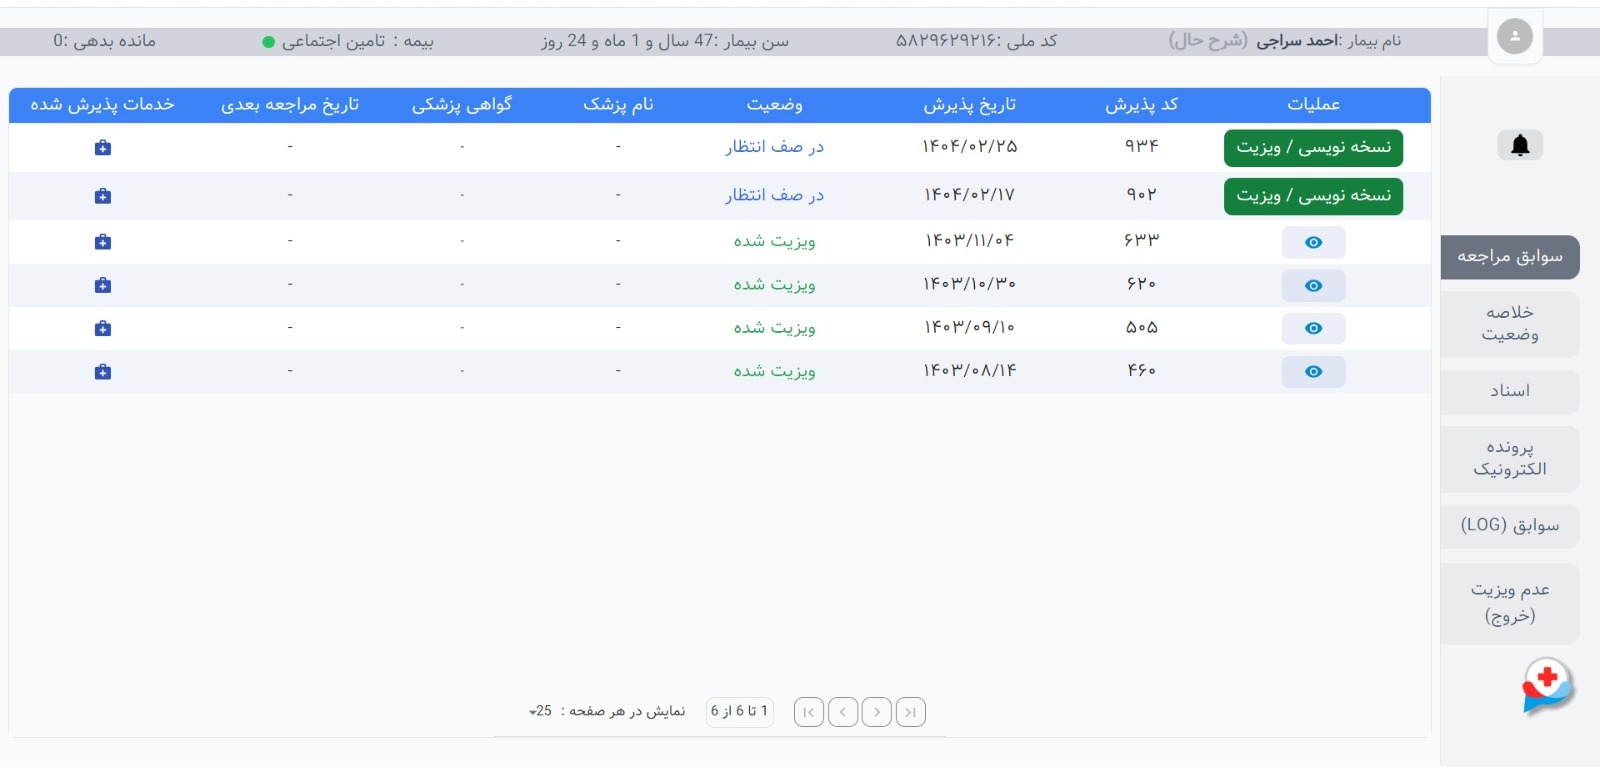Select admission date ۱۴۰۴/۰۲/۲۵ cell
Viewport: 1600px width, 767px height.
969,147
